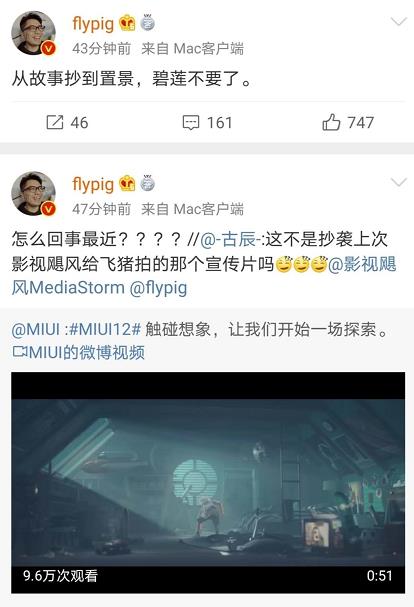Open the @flypig mention in second post

[x=158, y=288]
